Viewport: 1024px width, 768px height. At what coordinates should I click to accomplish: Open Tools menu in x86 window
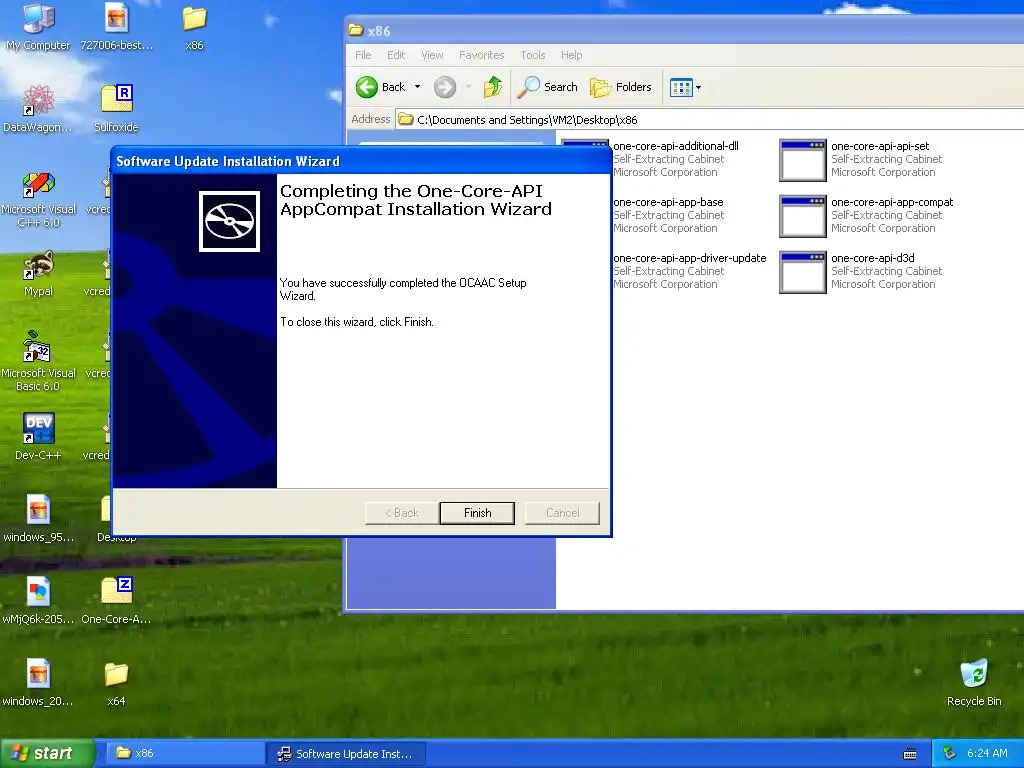[x=532, y=56]
